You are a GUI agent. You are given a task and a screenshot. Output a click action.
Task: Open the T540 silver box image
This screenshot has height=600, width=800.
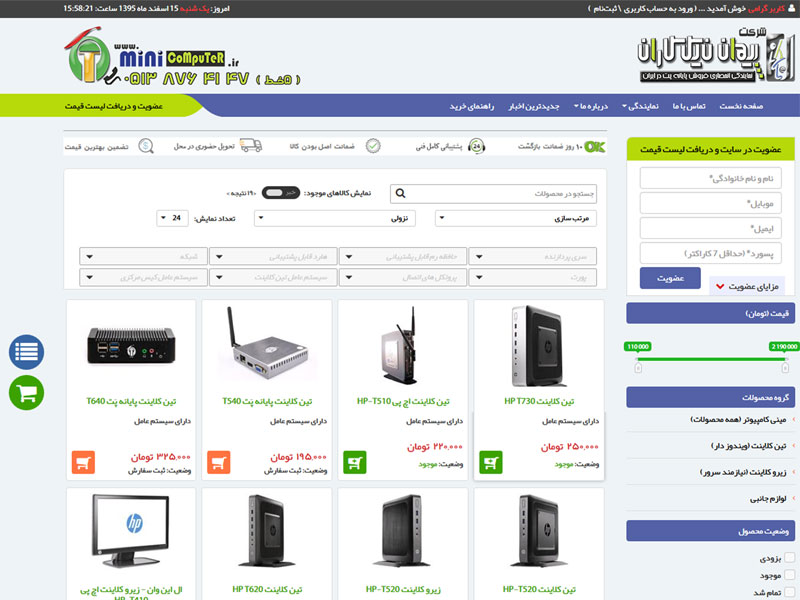(x=267, y=342)
